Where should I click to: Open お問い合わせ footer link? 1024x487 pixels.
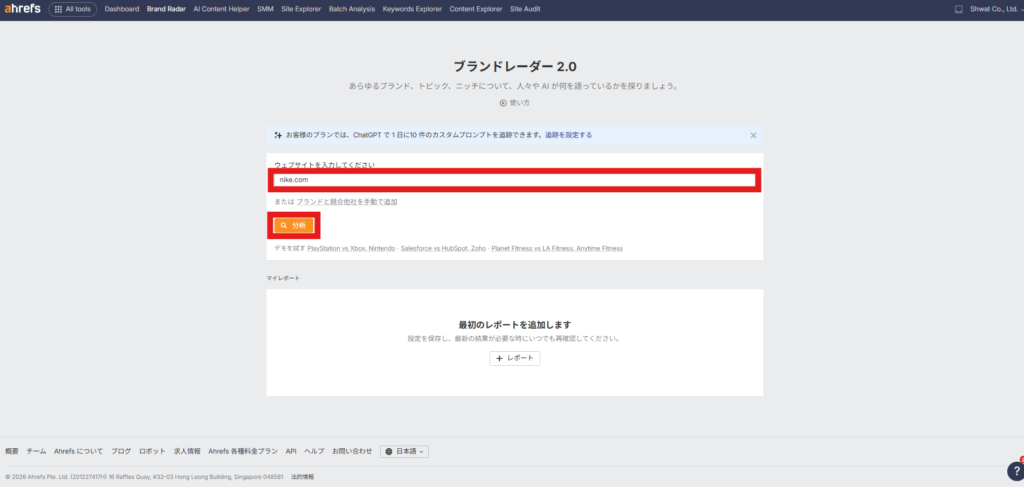(352, 451)
